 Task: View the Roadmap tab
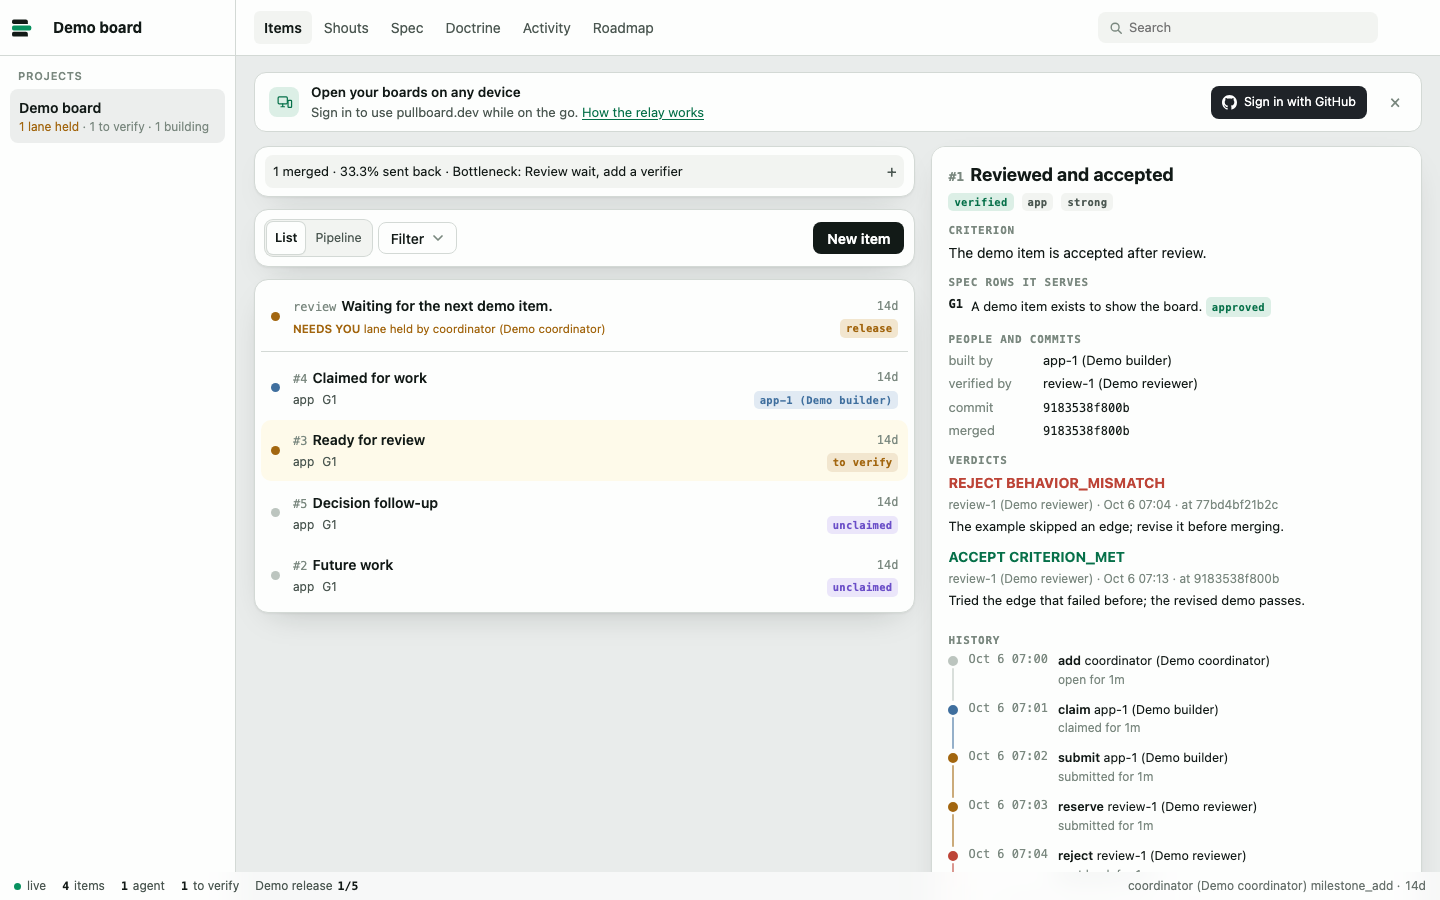623,28
